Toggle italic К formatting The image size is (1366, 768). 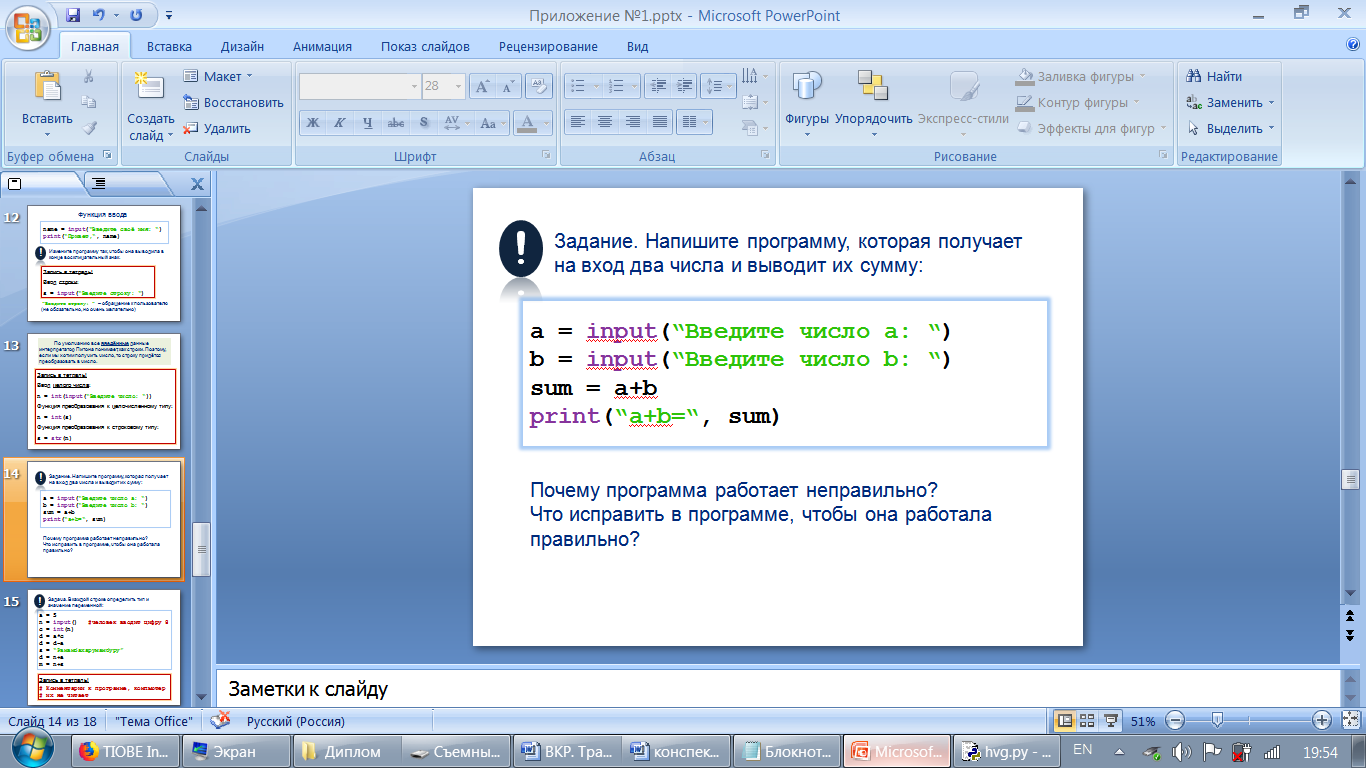(340, 123)
